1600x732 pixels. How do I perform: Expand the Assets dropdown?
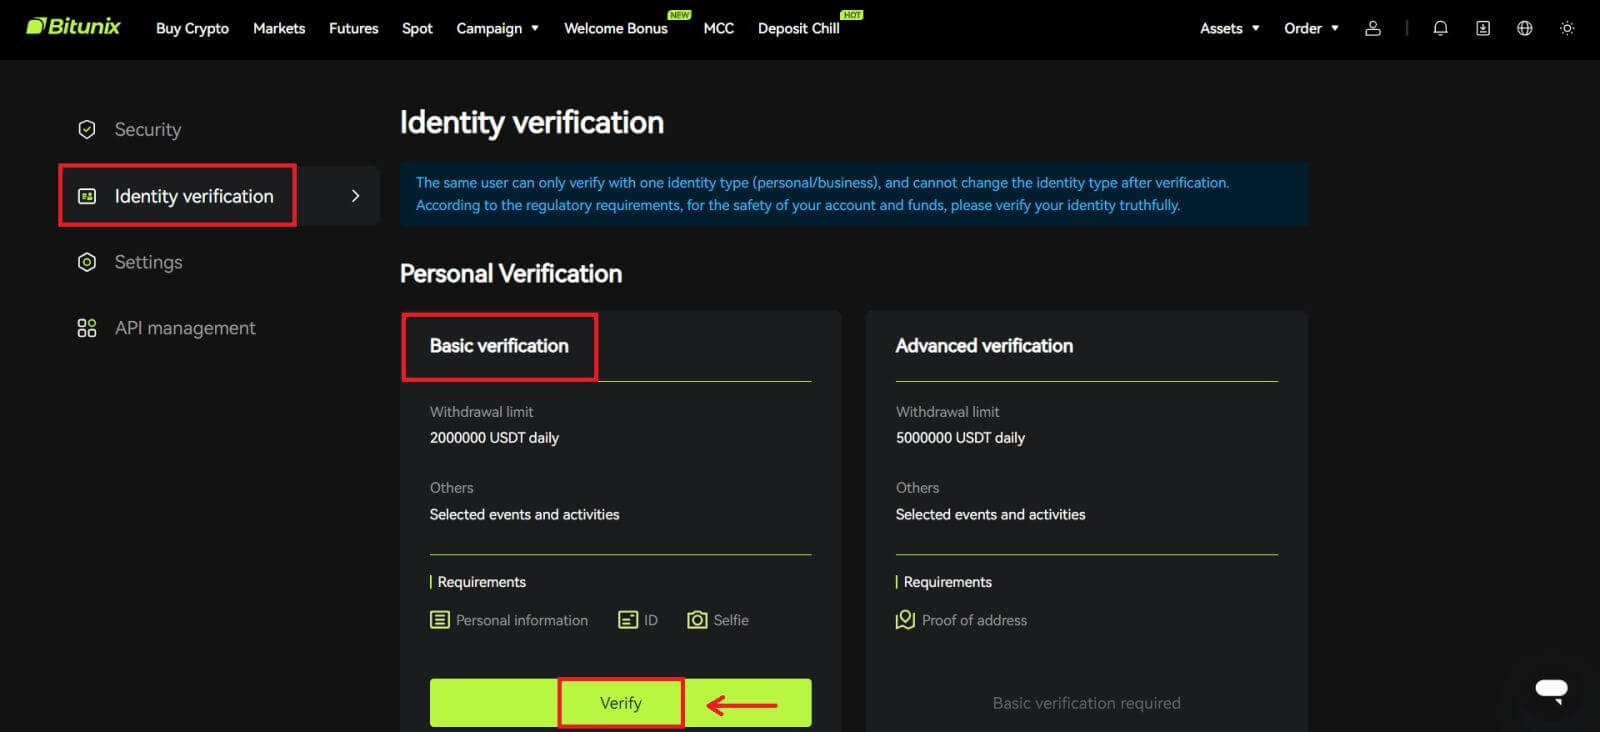(1229, 28)
